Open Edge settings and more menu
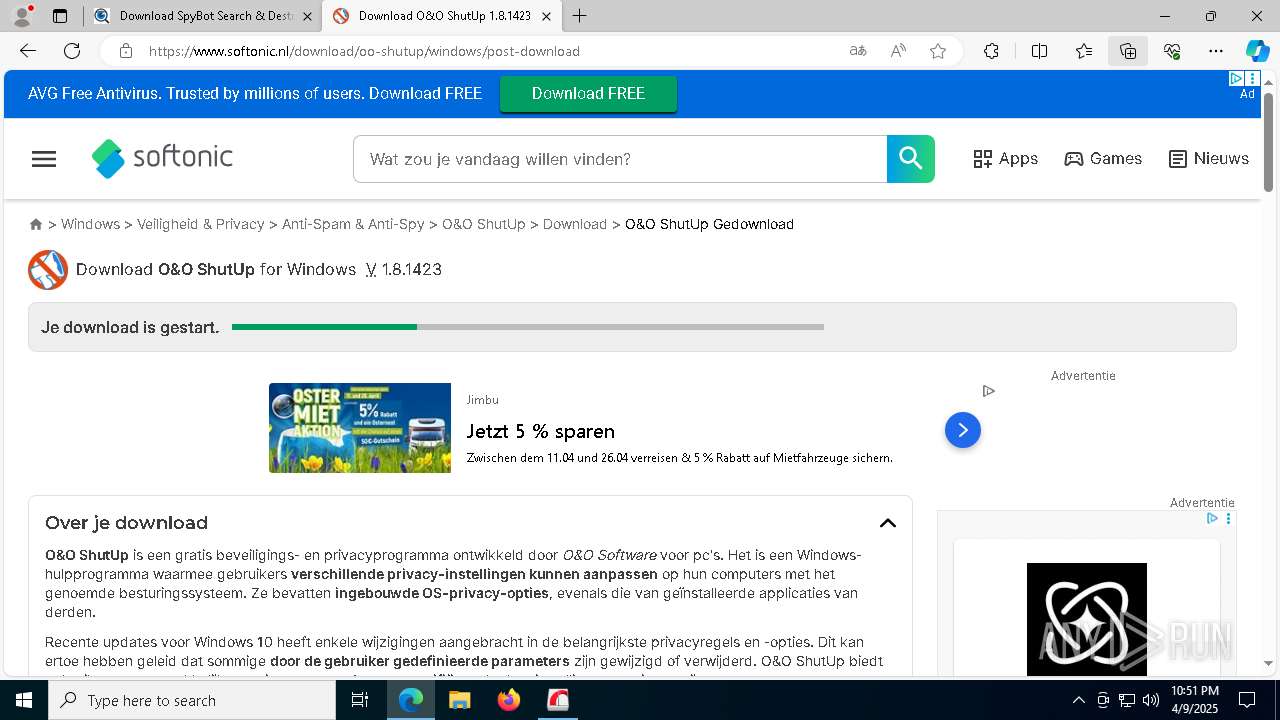 [x=1216, y=51]
